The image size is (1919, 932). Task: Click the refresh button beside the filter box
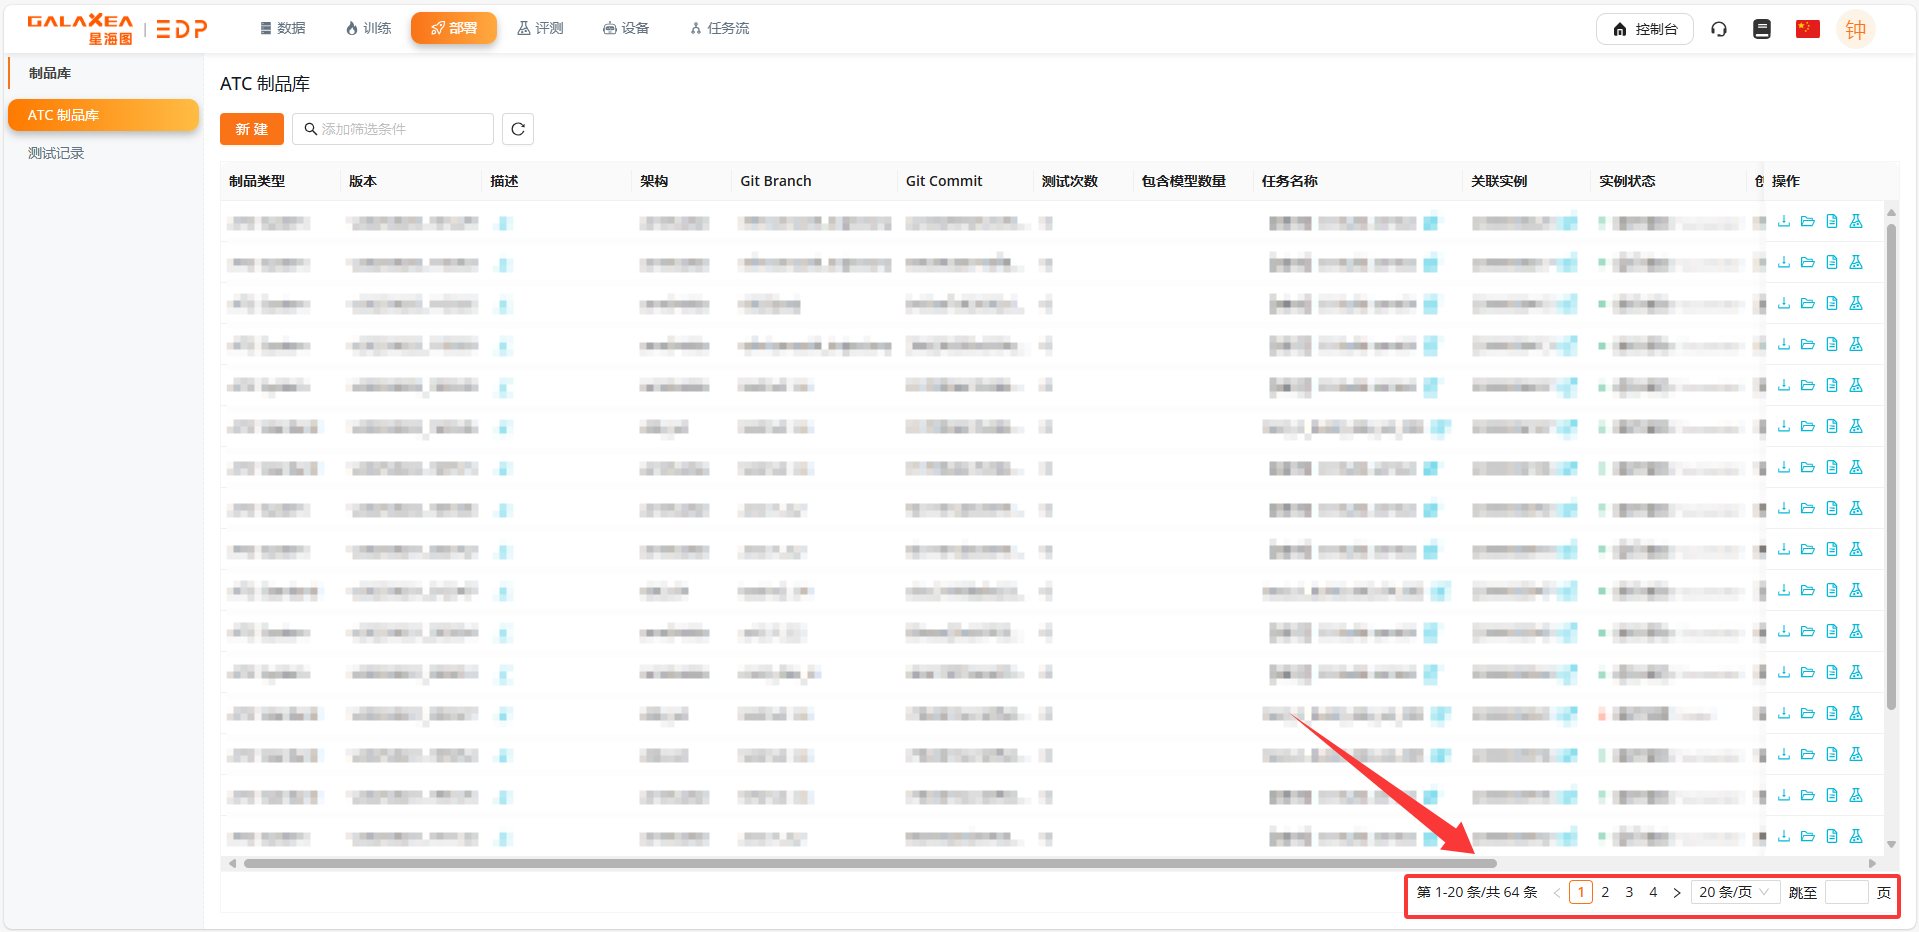tap(517, 129)
